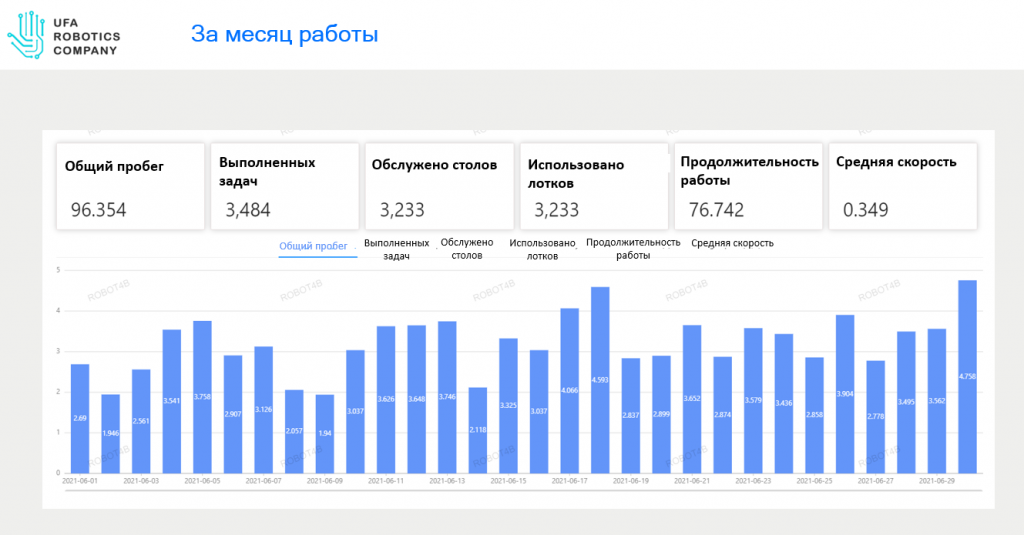
Task: Select the tallest bar showing 4.758
Action: pyautogui.click(x=968, y=377)
